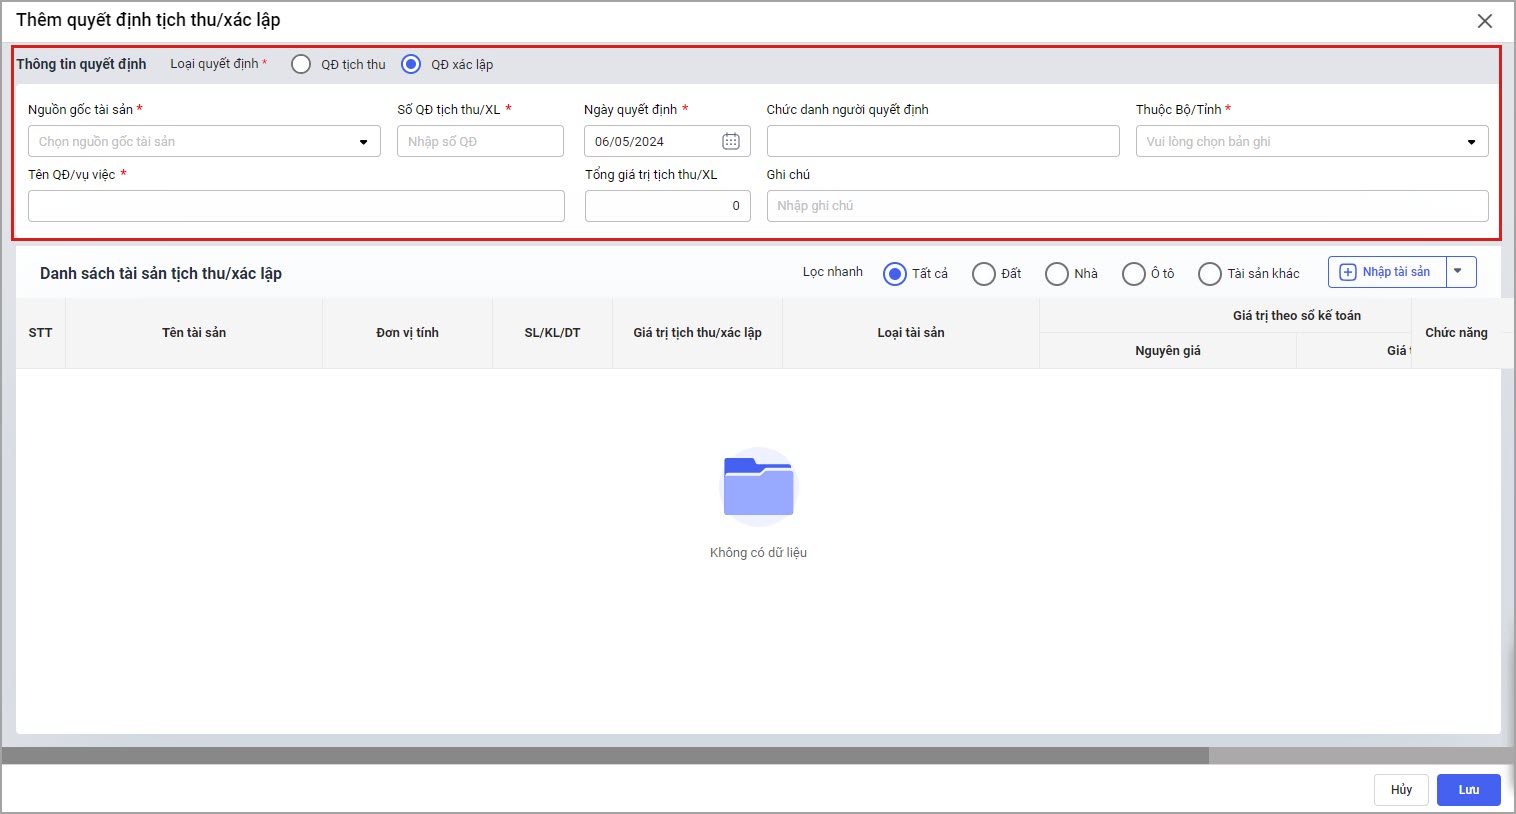This screenshot has width=1516, height=814.
Task: Close the Thêm quyết định dialog
Action: (1485, 21)
